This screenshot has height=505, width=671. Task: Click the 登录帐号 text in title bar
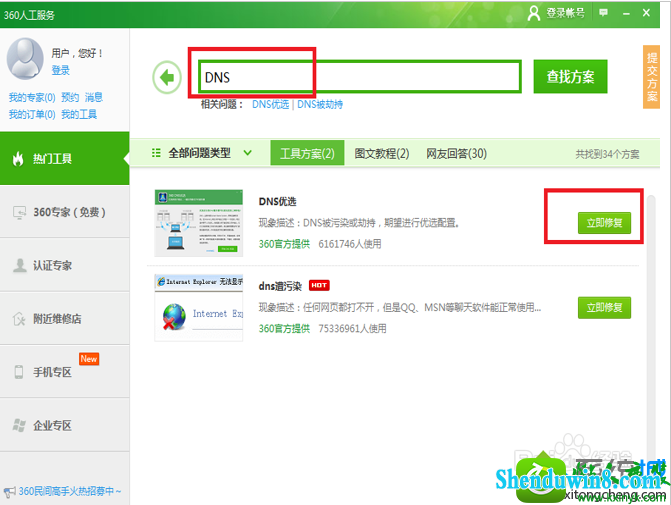[565, 13]
